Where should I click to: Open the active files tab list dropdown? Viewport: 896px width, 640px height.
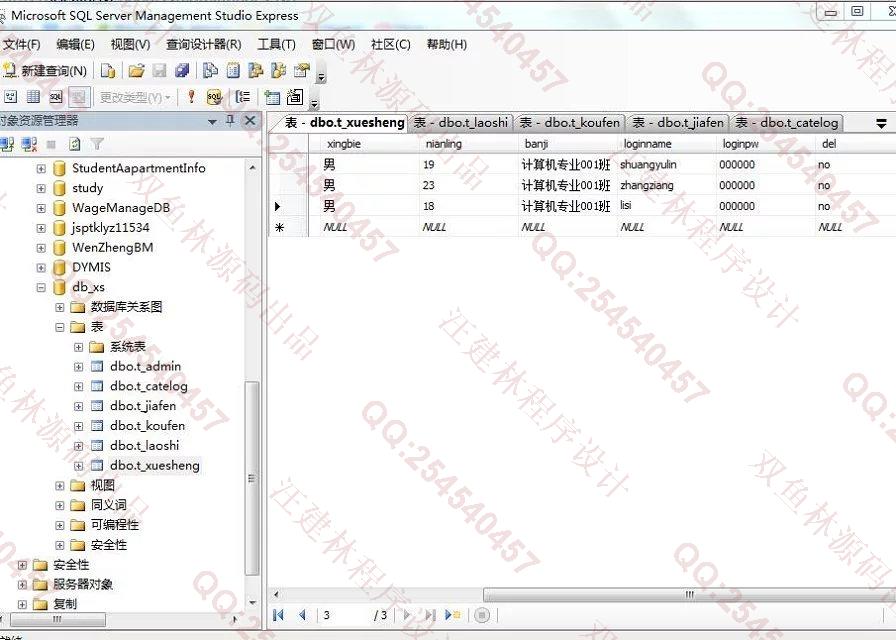(x=881, y=123)
